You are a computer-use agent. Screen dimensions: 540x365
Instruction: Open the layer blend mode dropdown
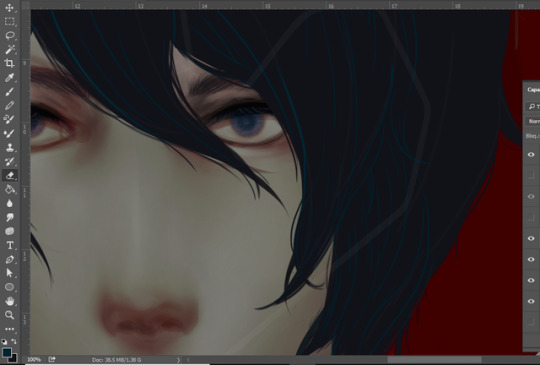coord(533,121)
